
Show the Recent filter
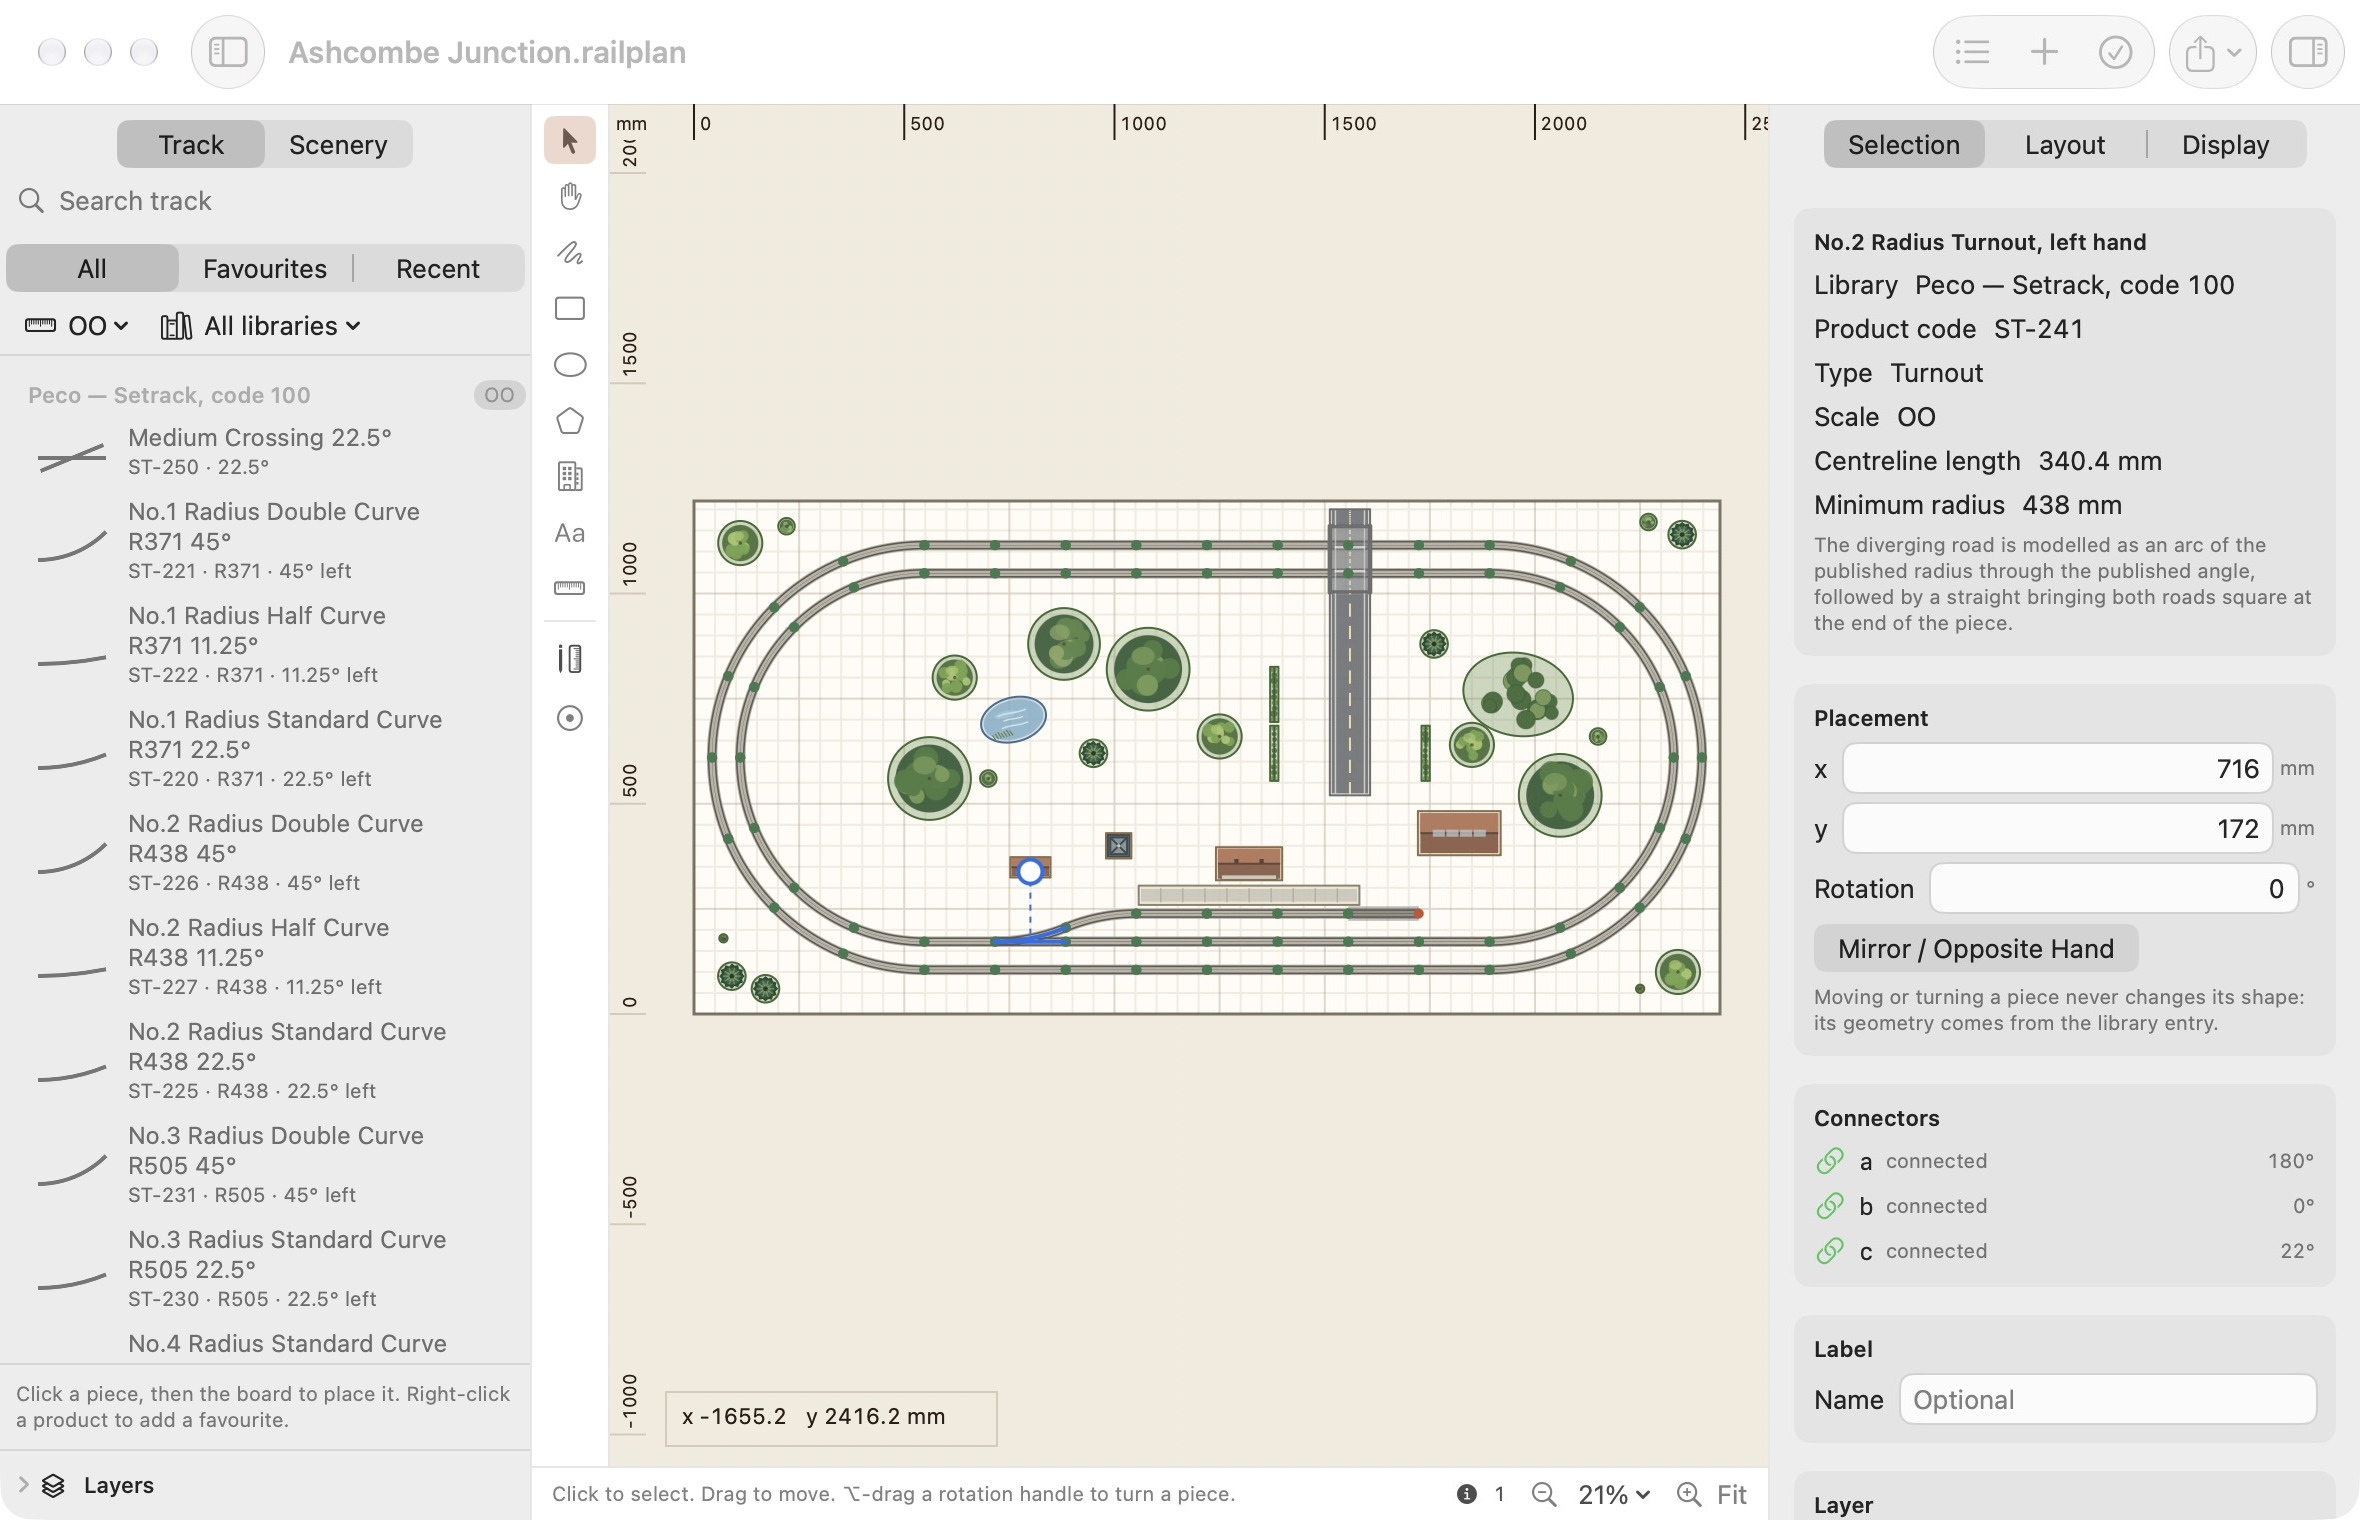pos(438,269)
